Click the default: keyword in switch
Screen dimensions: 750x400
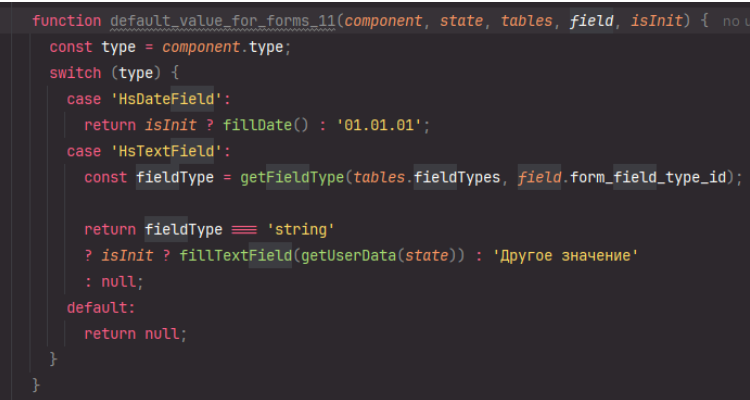point(100,308)
